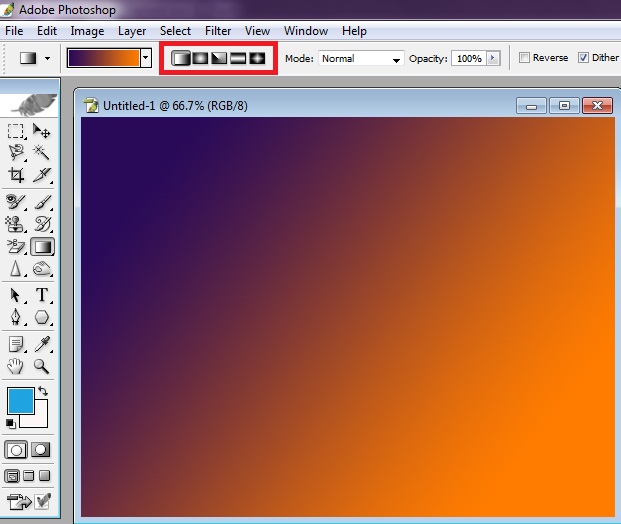
Task: Select the Pen tool
Action: point(16,317)
